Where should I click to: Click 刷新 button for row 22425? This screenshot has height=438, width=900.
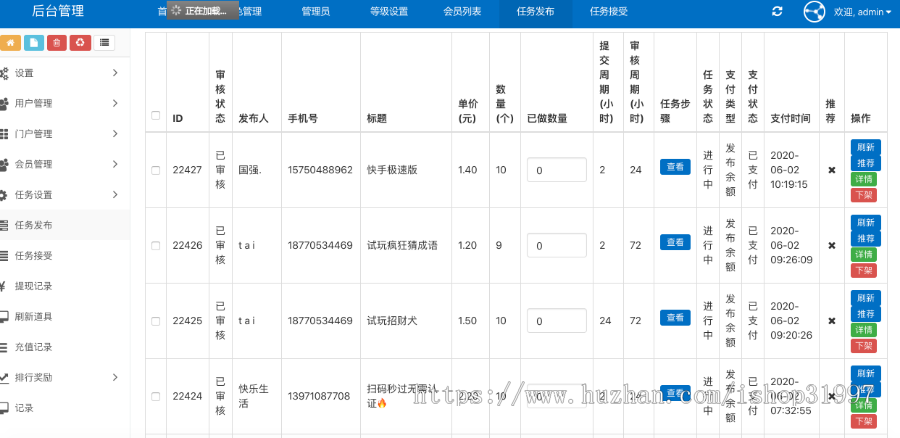[x=866, y=297]
